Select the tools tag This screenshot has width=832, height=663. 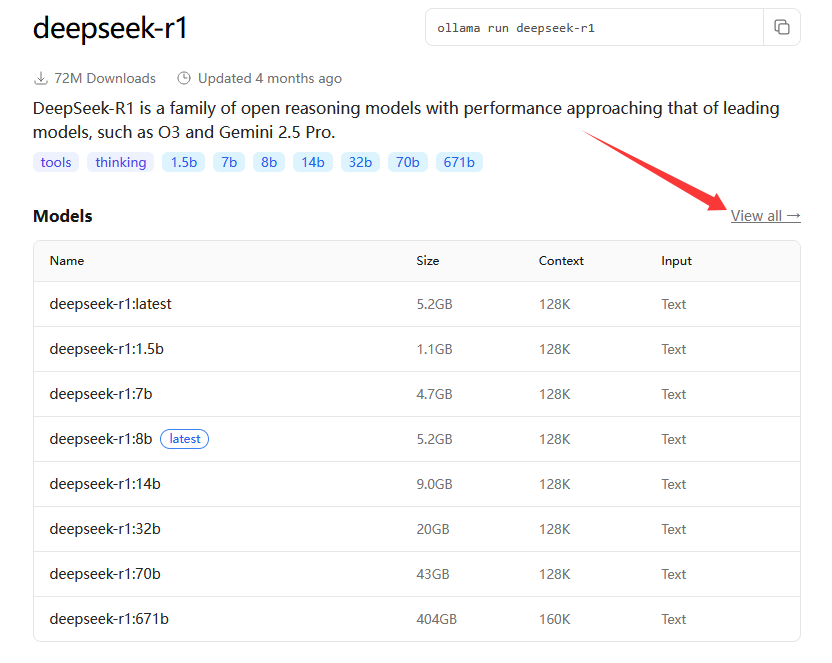click(56, 162)
